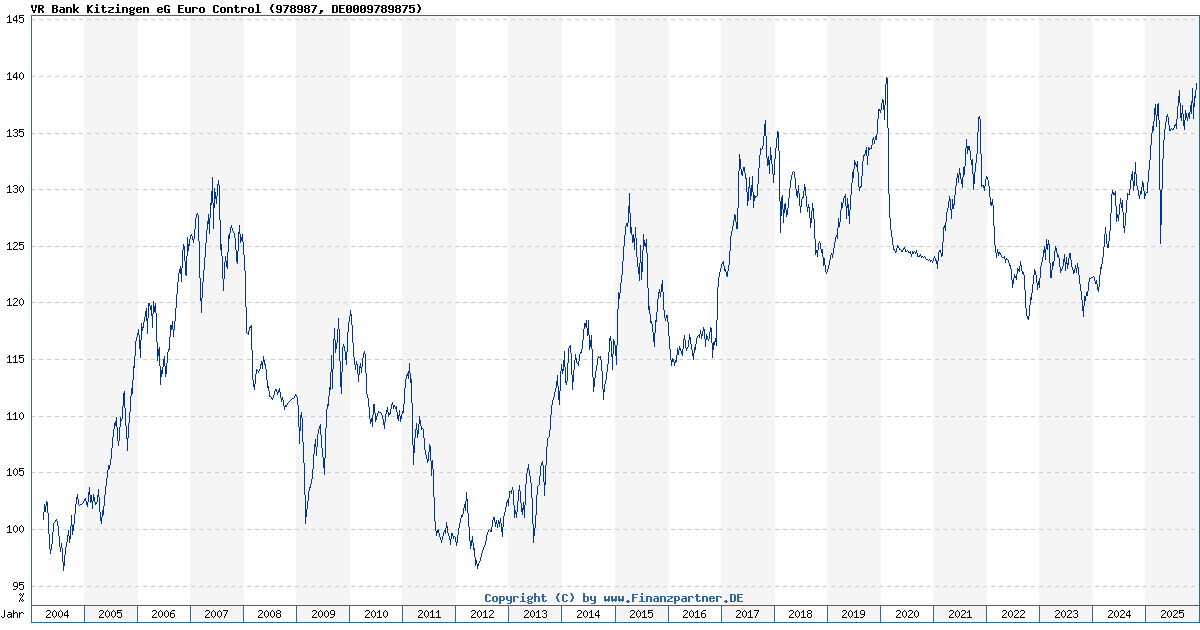This screenshot has width=1200, height=630.
Task: Select the 2018 year segment
Action: [x=800, y=614]
